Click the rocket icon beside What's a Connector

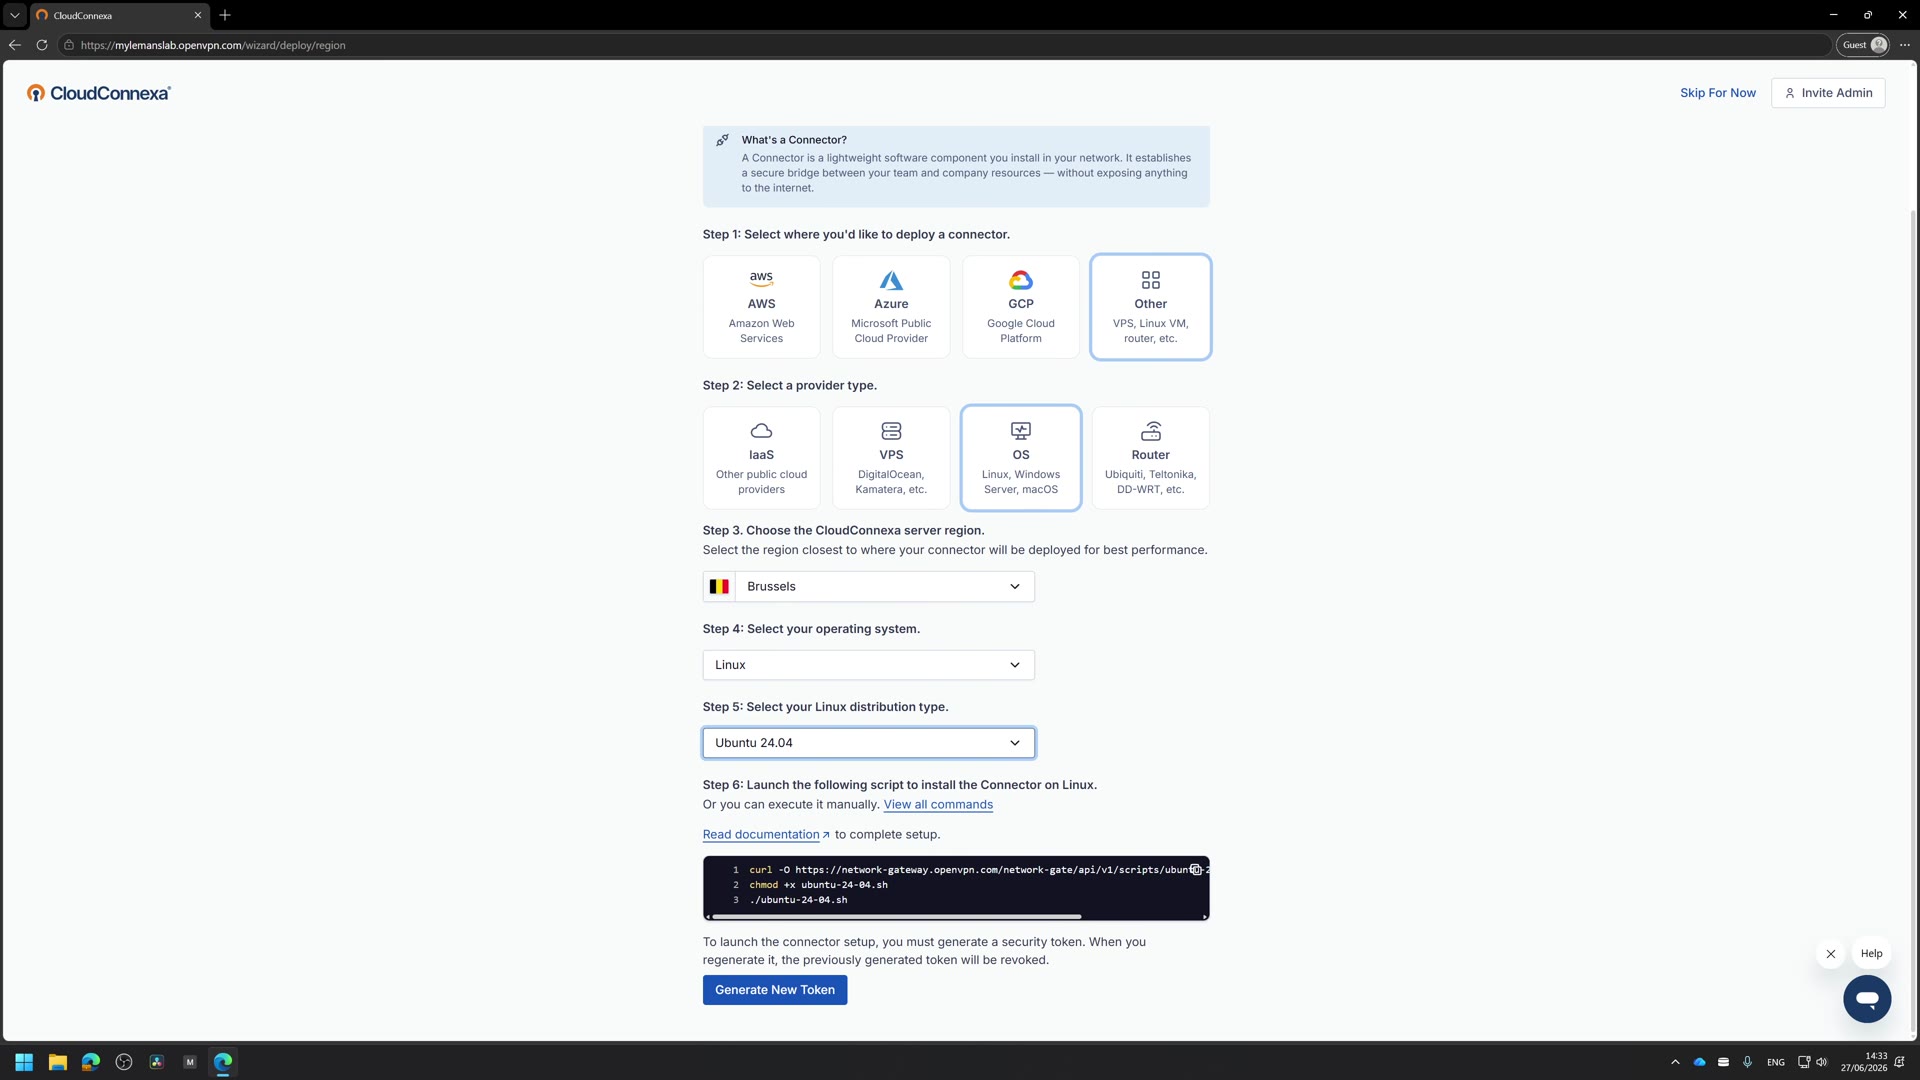[722, 140]
